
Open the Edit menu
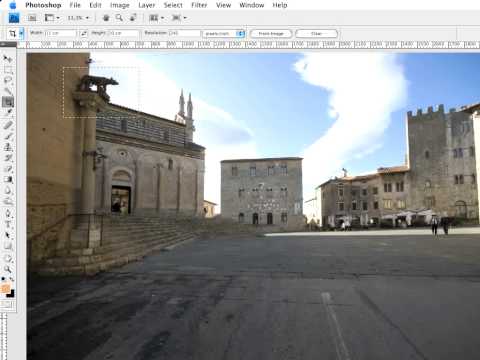point(95,5)
